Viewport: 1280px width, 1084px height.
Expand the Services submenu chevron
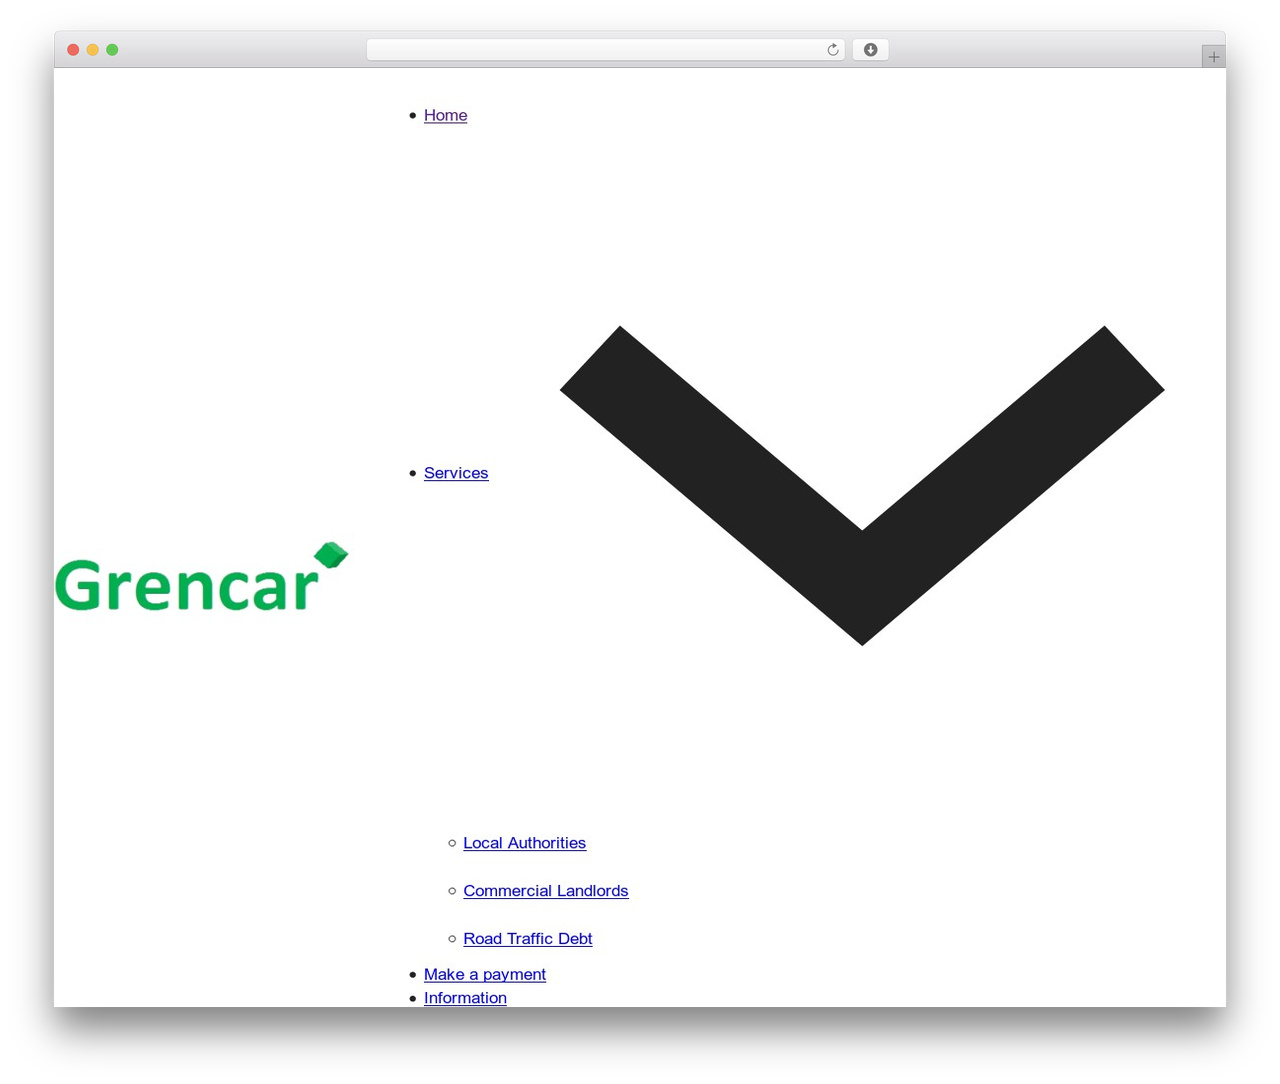point(862,486)
